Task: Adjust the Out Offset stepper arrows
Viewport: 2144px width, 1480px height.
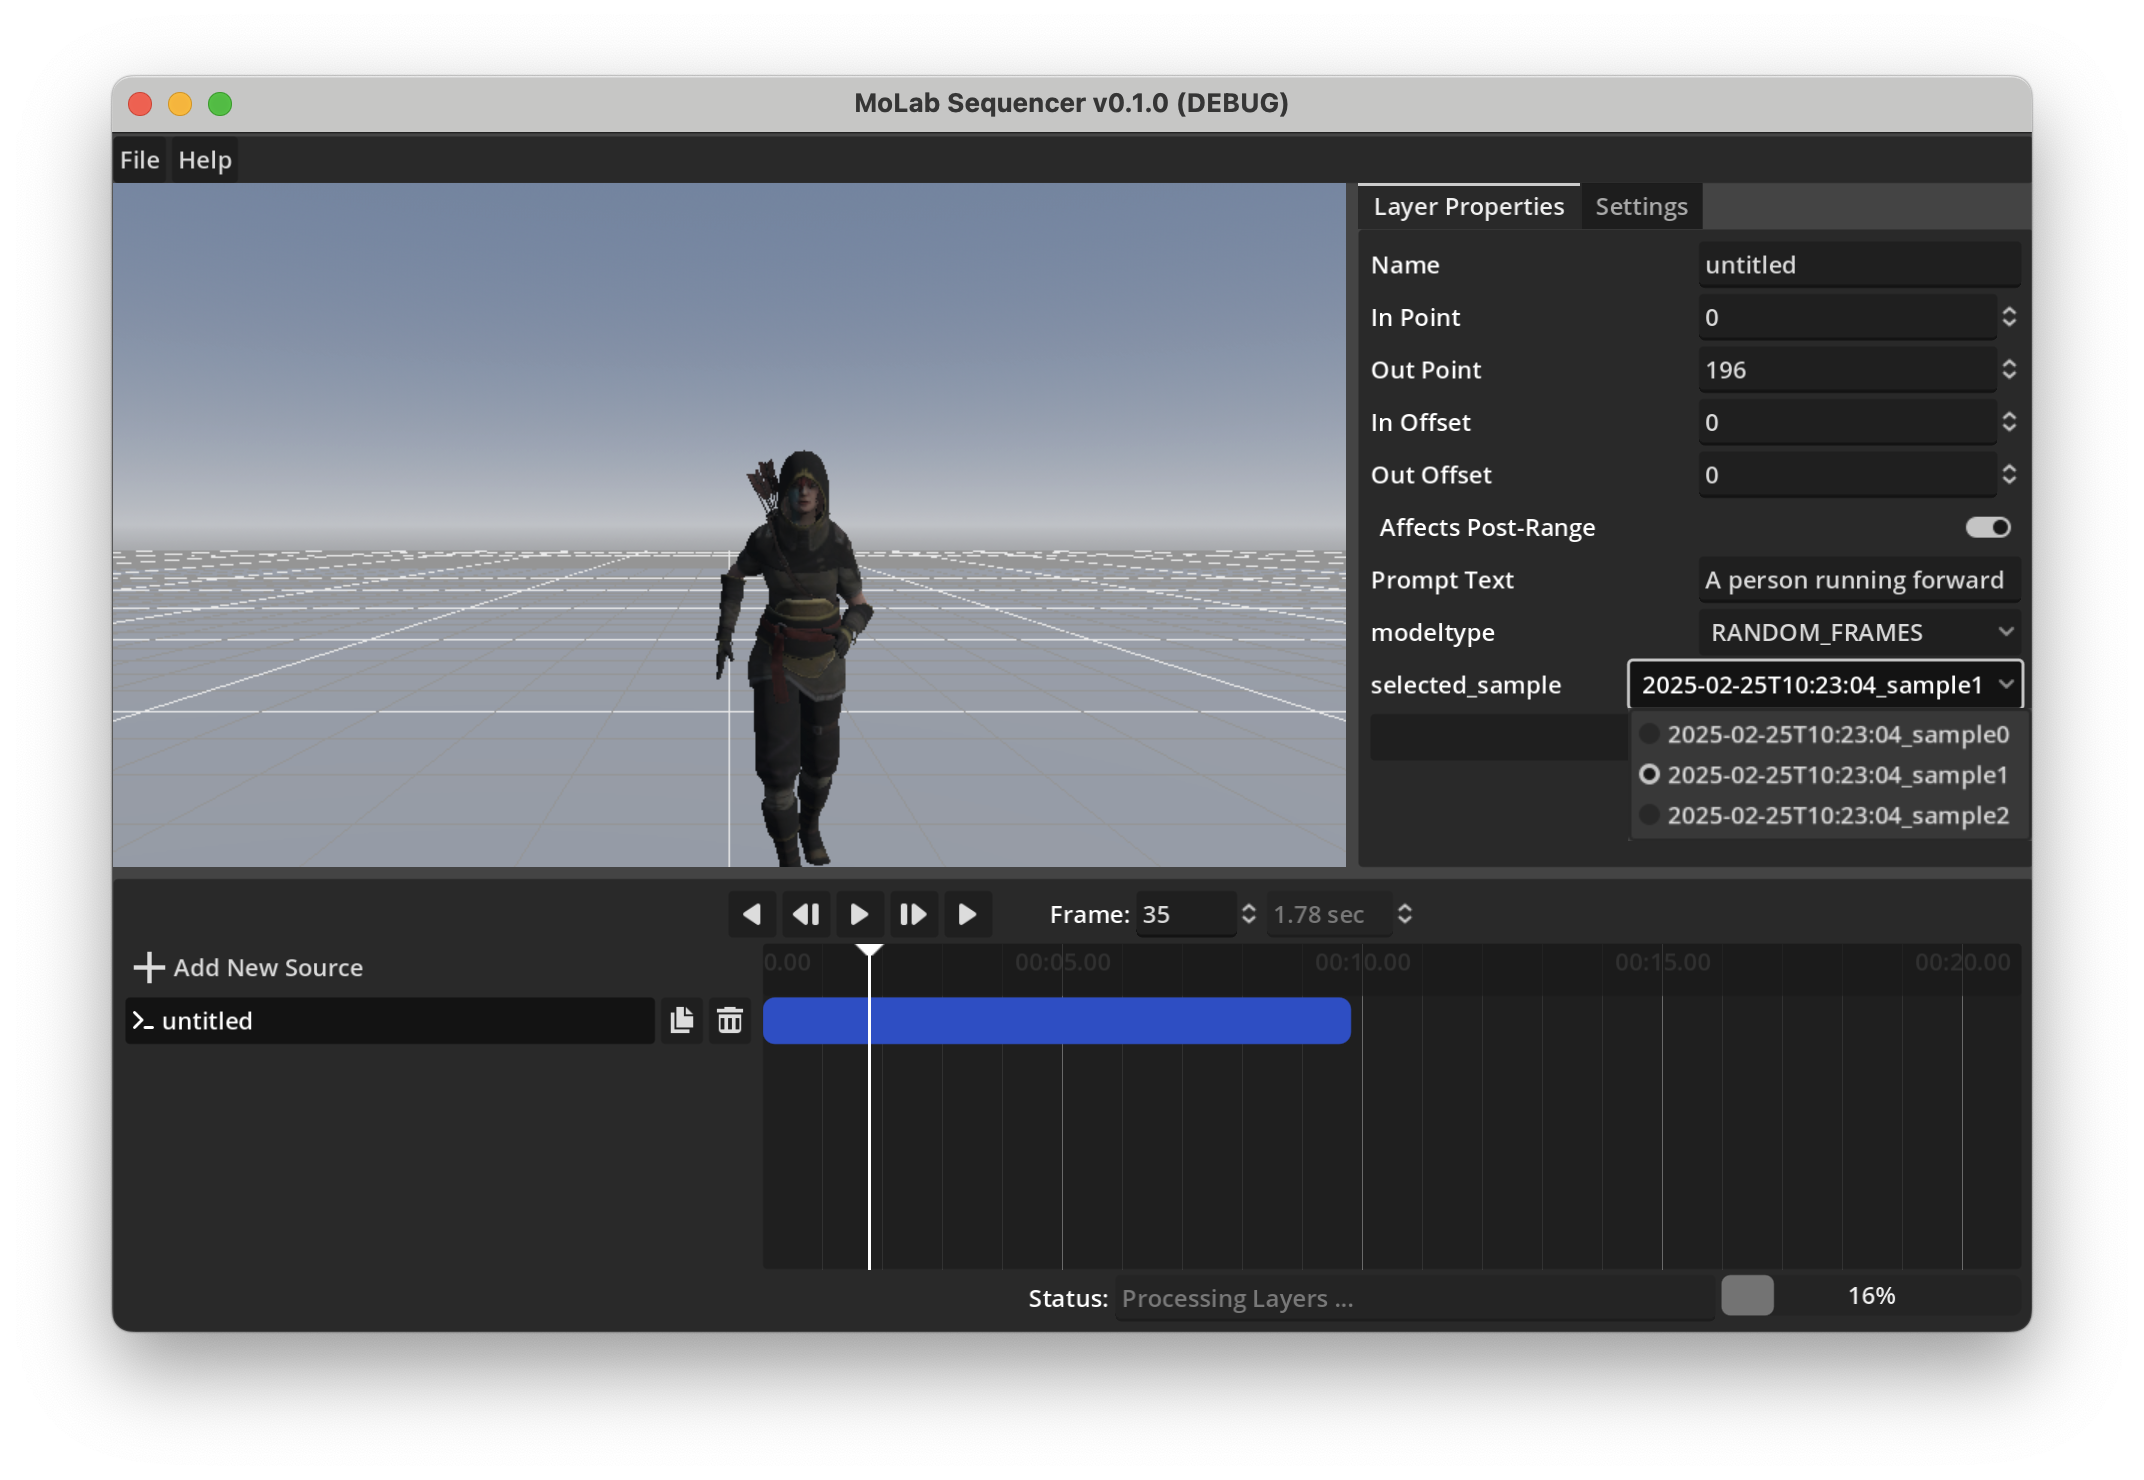Action: (x=2009, y=475)
